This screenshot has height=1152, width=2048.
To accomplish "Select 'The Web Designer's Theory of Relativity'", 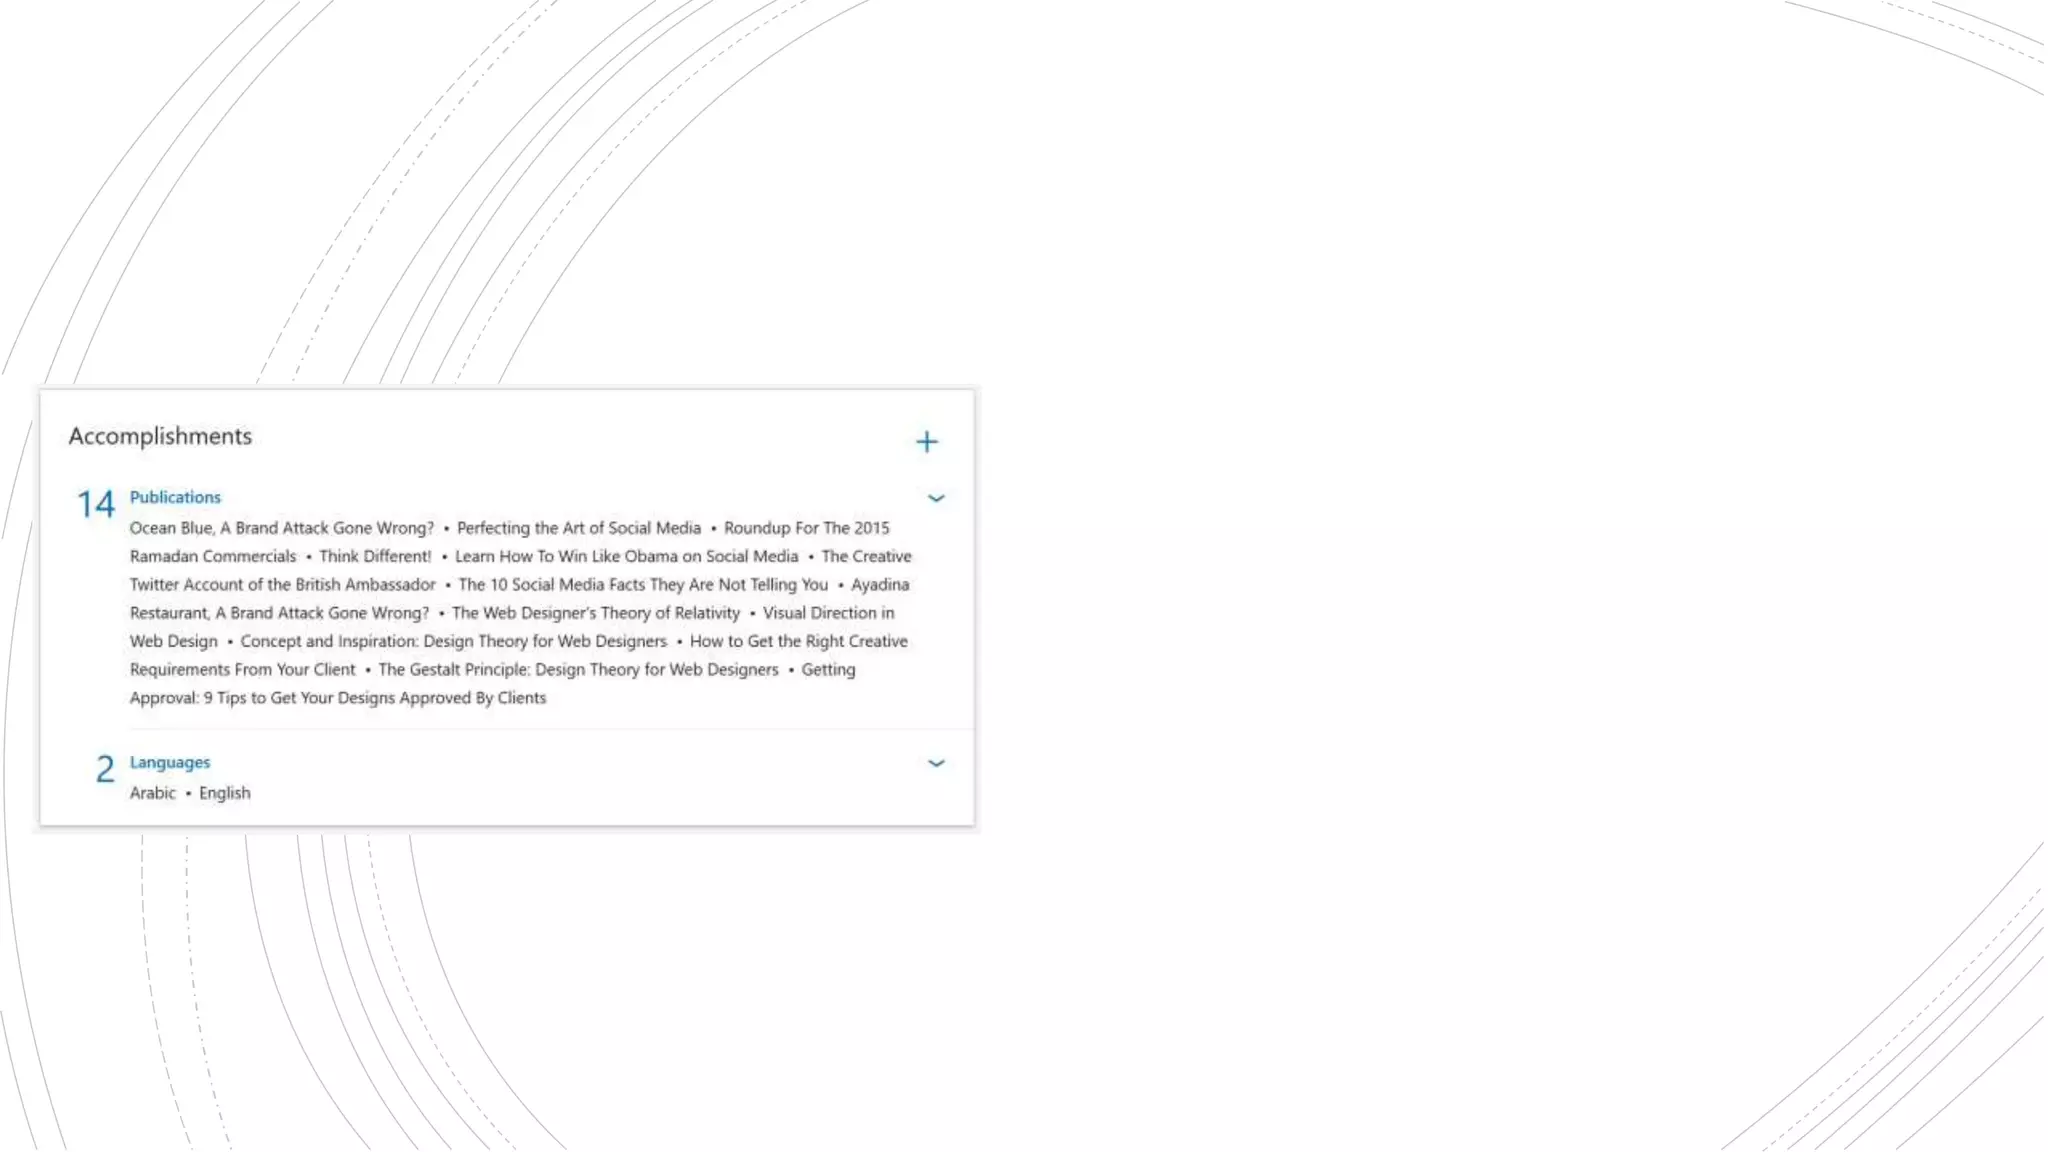I will tap(595, 613).
